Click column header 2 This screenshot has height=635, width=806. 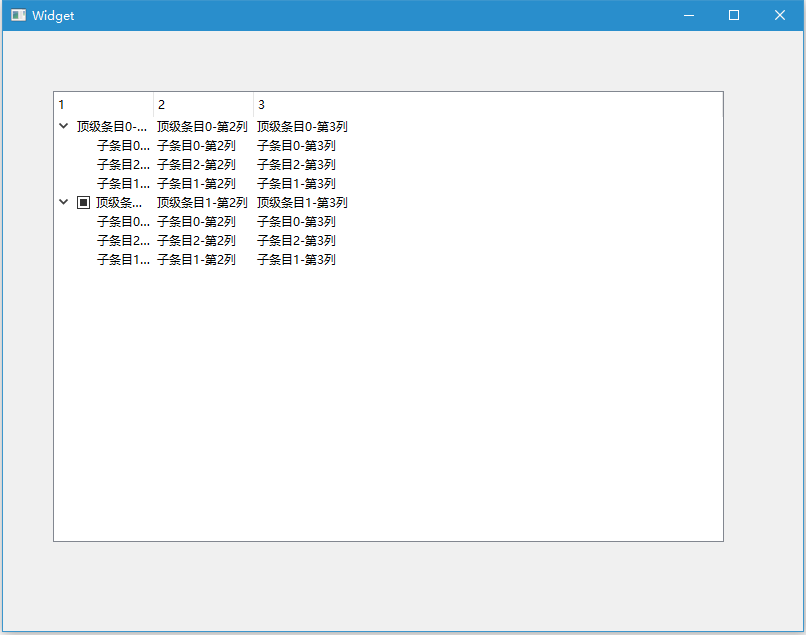[204, 105]
